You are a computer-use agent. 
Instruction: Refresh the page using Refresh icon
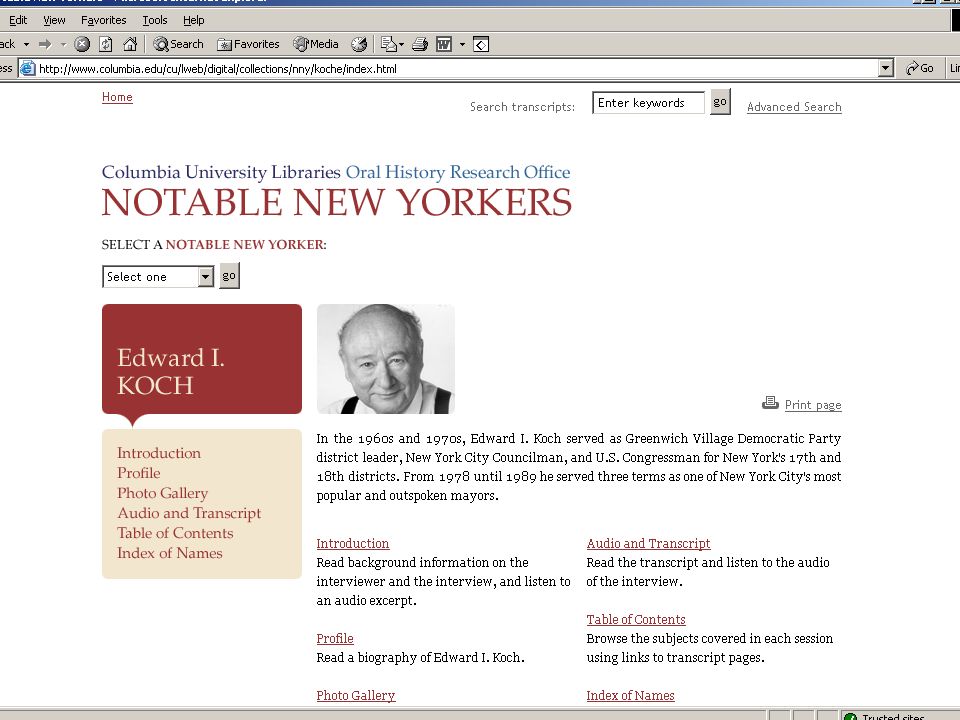tap(106, 44)
